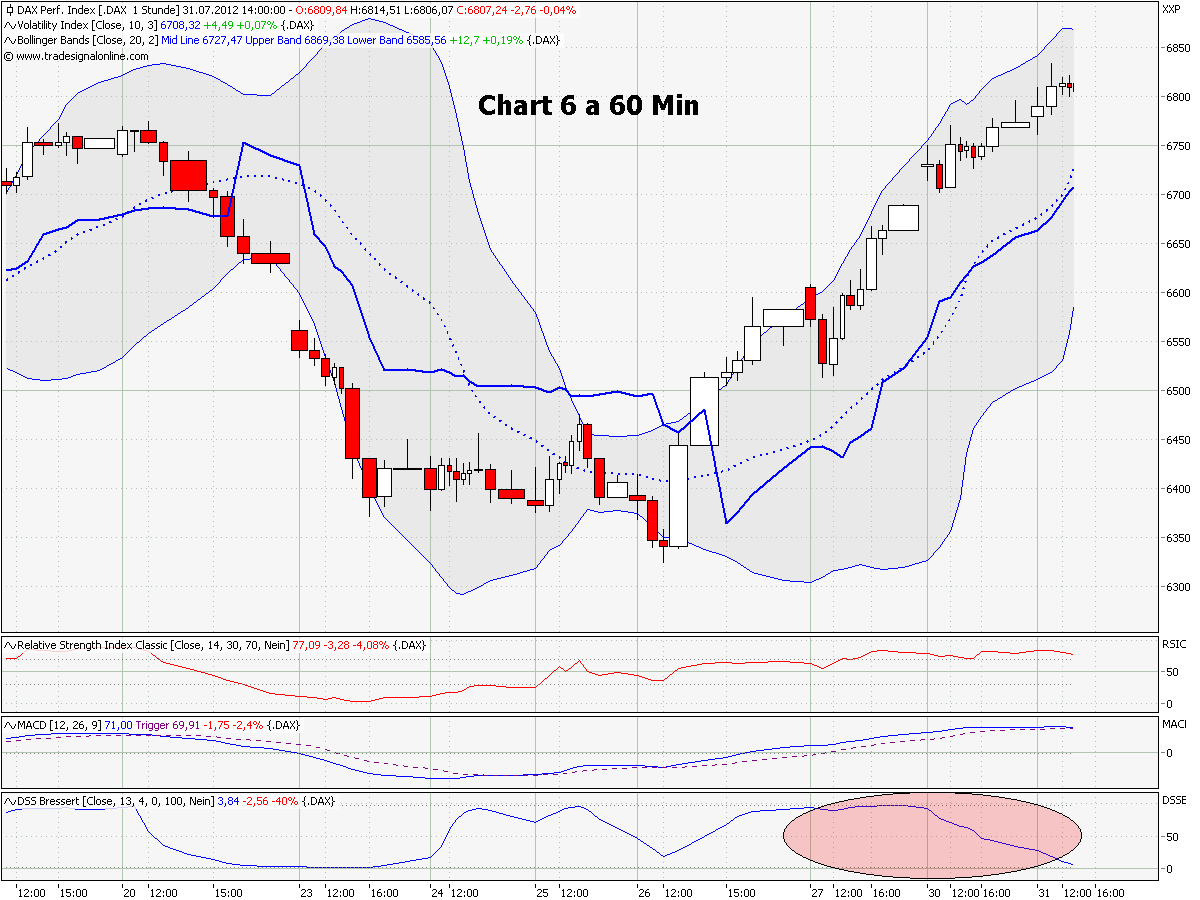This screenshot has width=1200, height=900.
Task: Click the Bollinger Bands line icon
Action: tap(8, 40)
